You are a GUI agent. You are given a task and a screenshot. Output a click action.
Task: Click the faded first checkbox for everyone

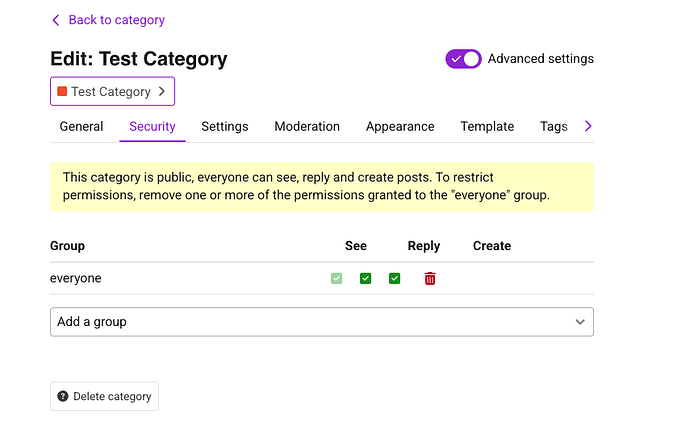tap(336, 278)
